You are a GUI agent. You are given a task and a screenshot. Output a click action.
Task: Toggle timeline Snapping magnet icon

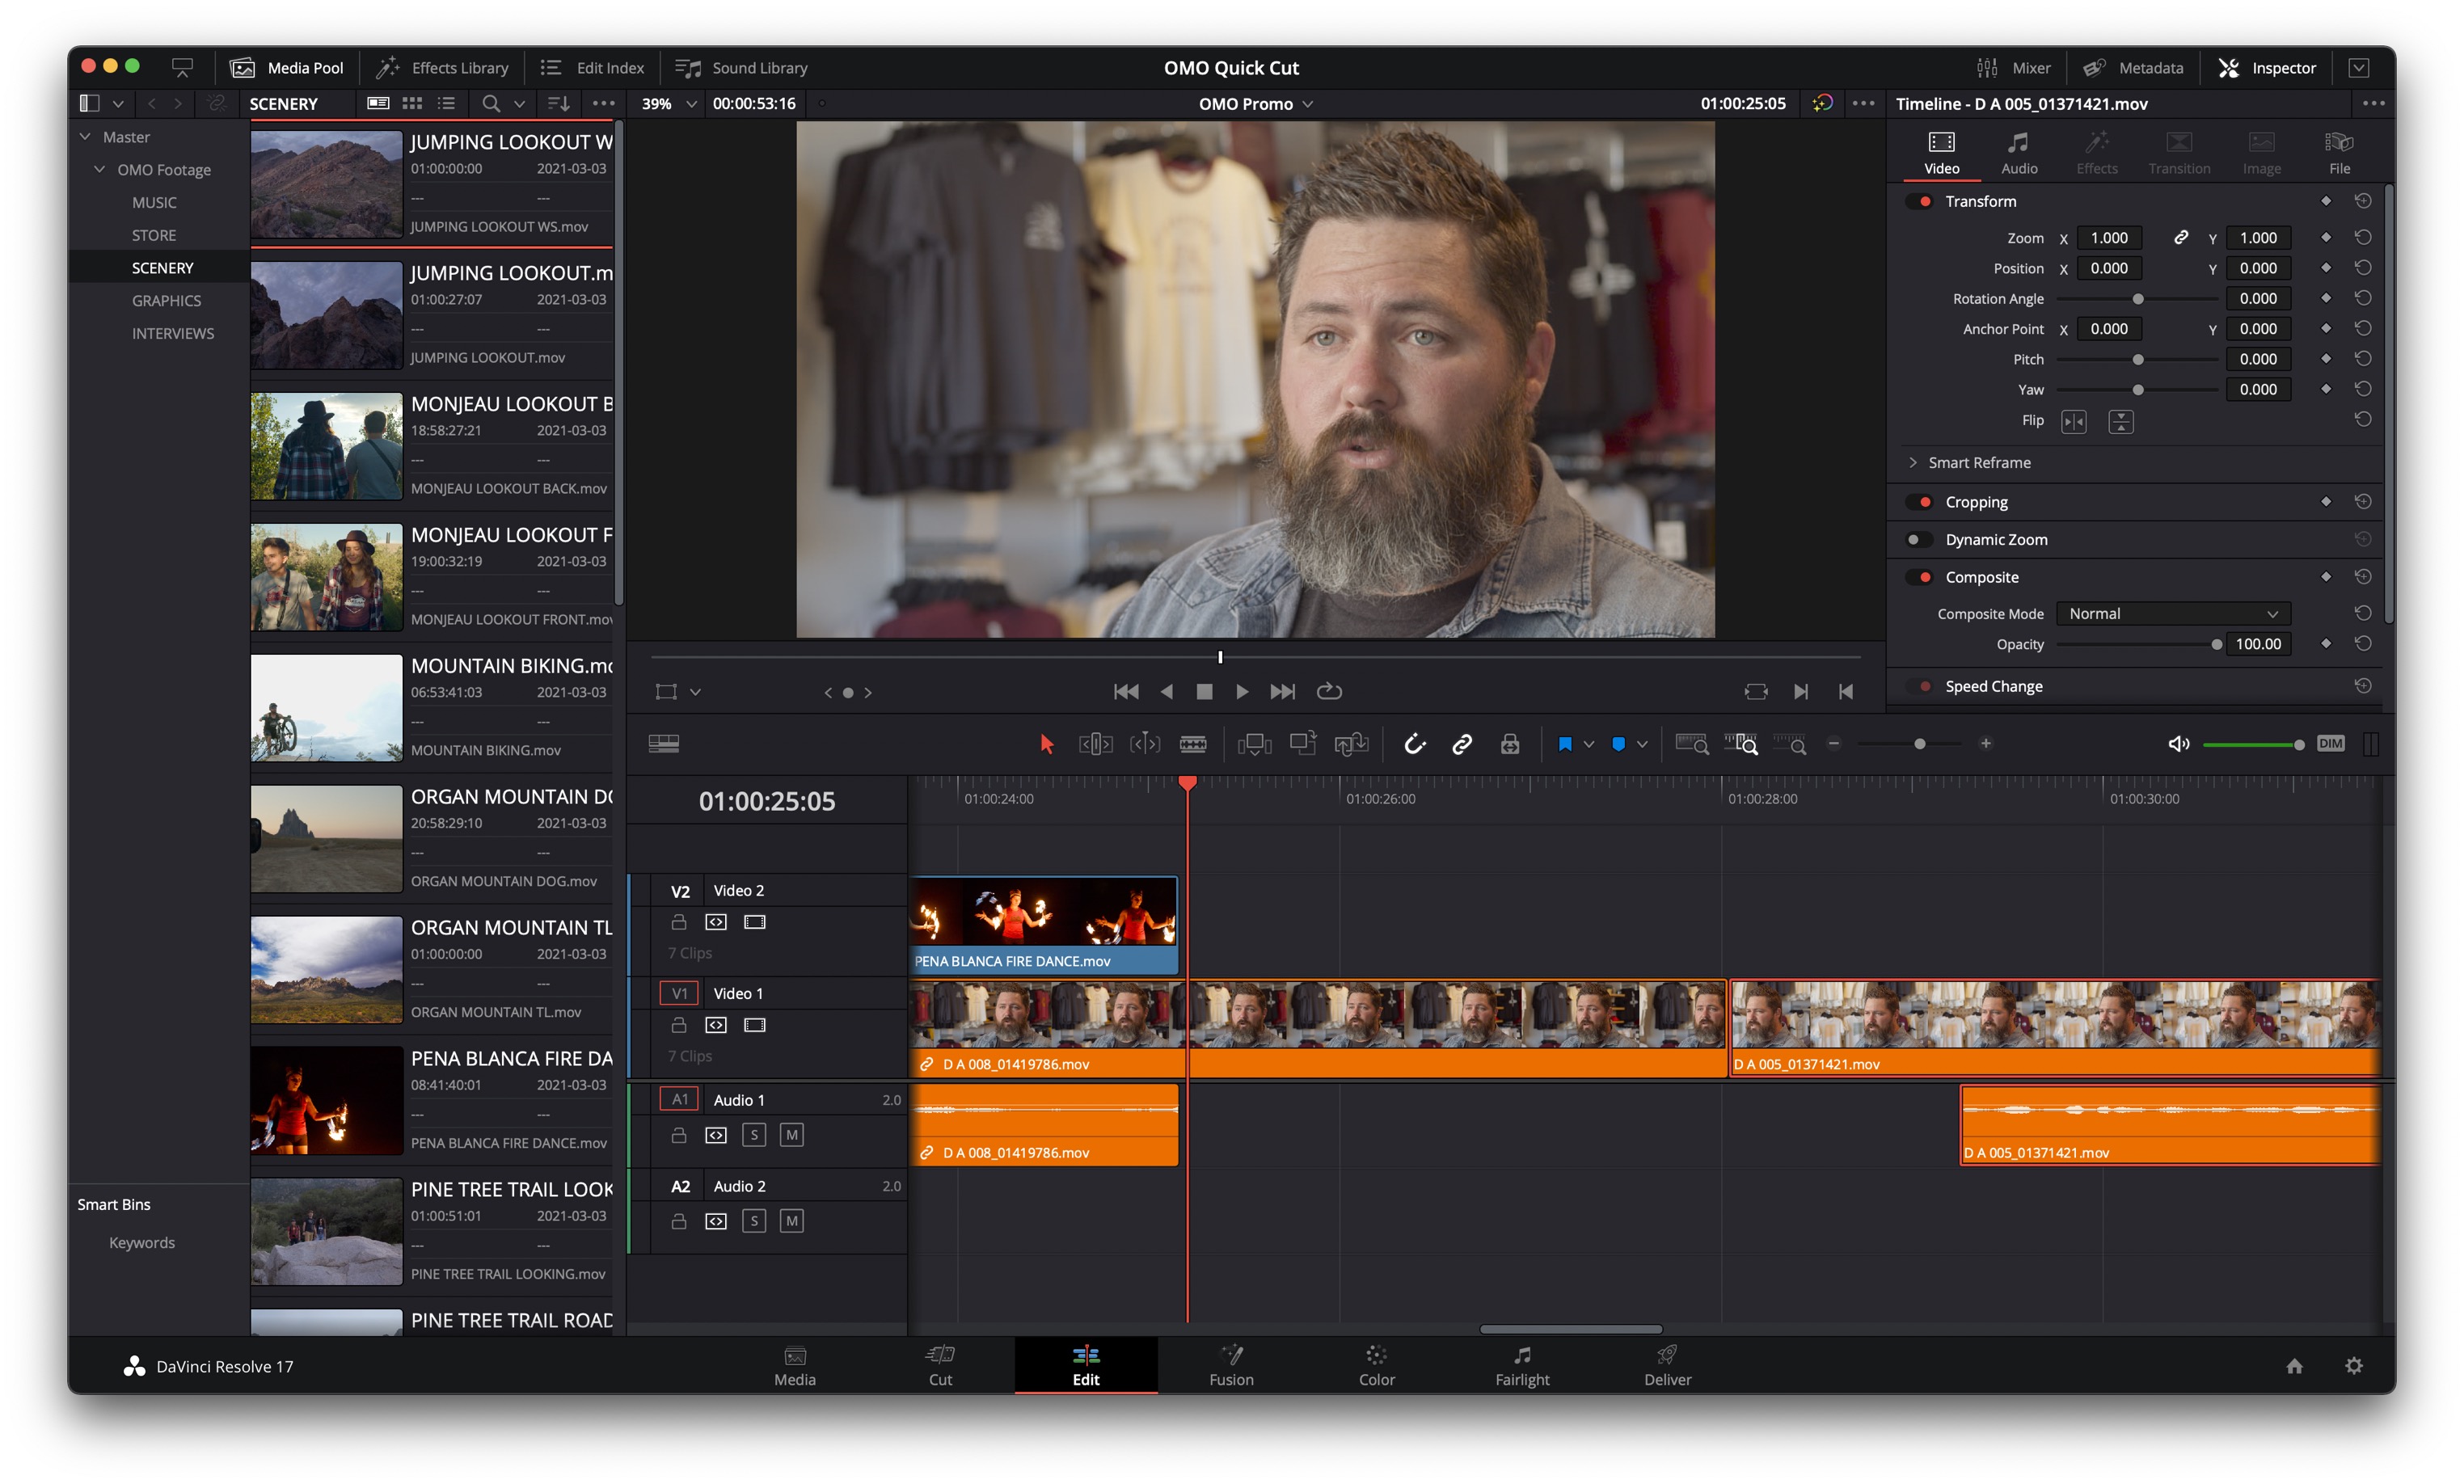[x=1414, y=744]
